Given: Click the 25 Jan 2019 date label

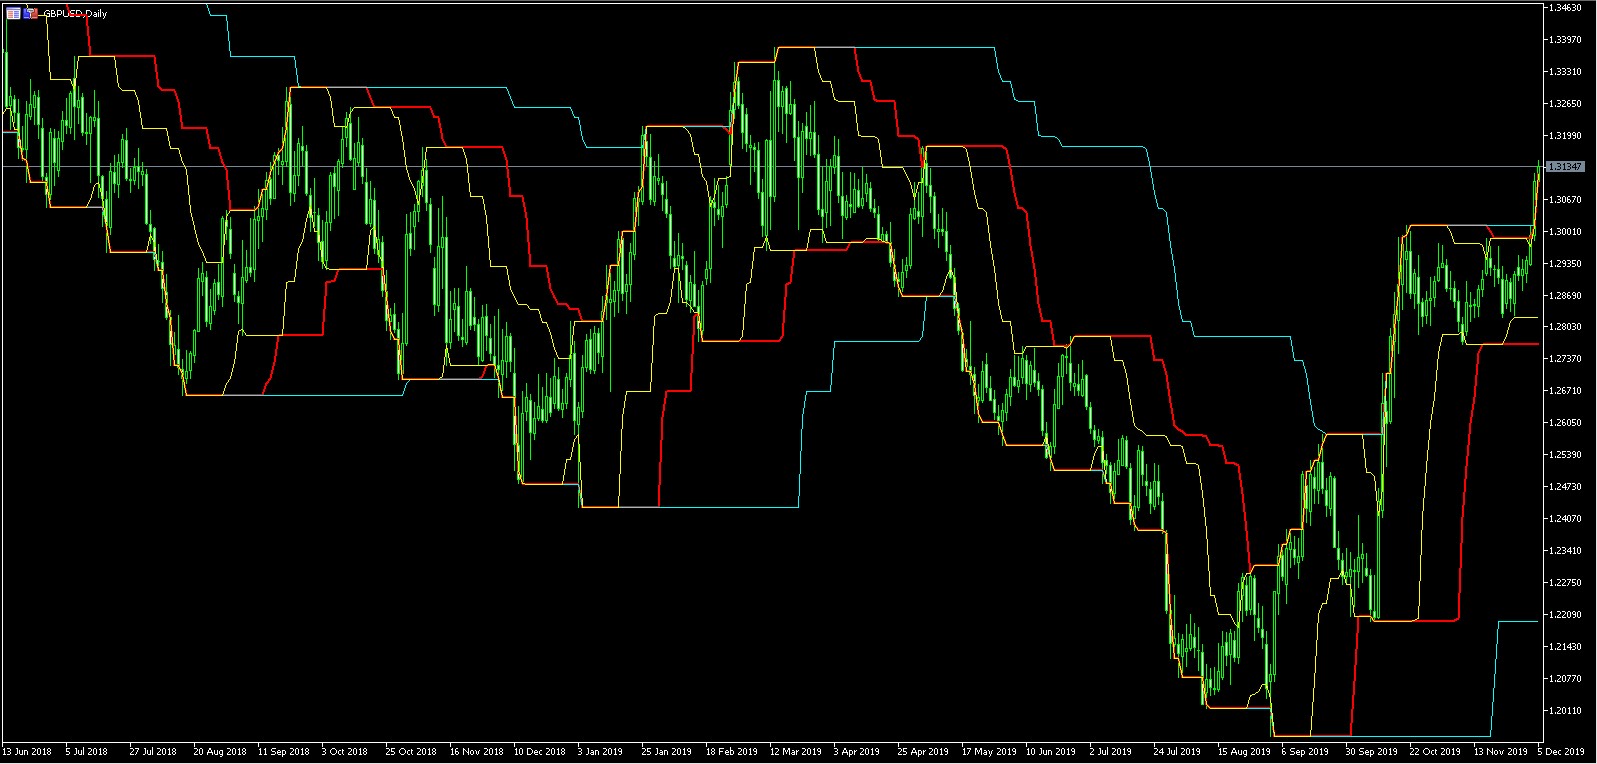Looking at the screenshot, I should tap(667, 752).
